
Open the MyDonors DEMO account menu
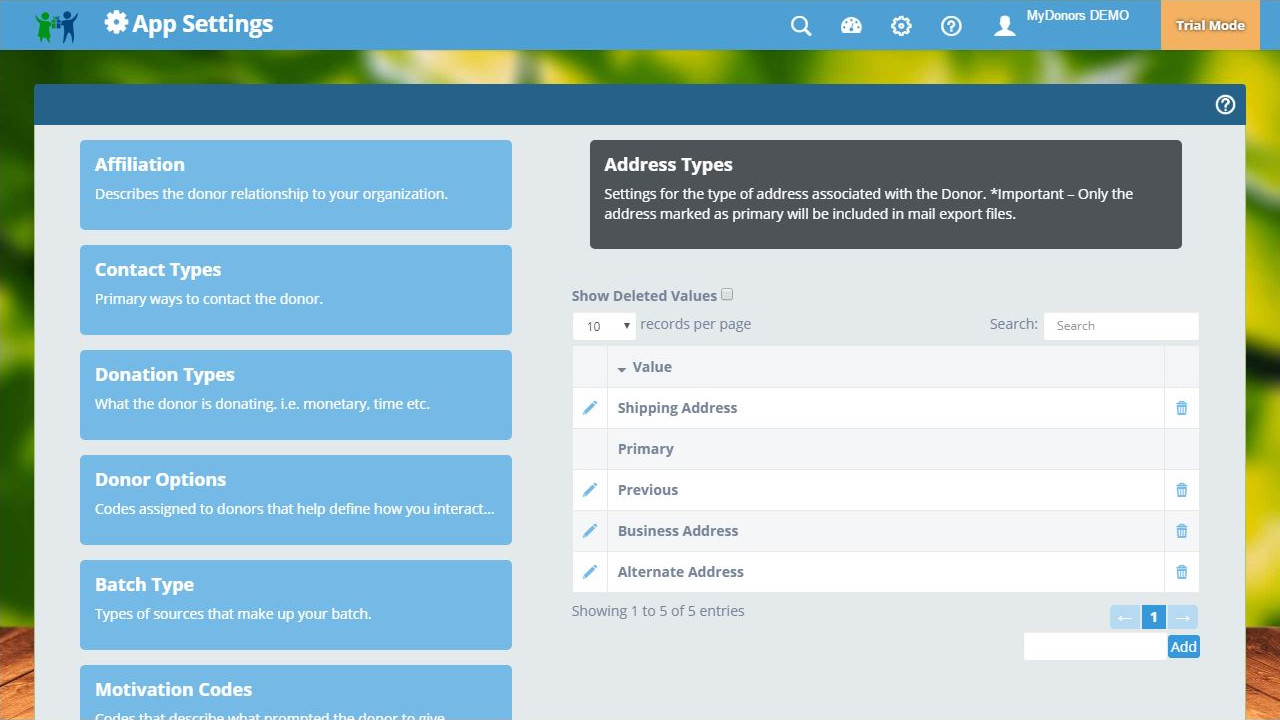tap(1078, 16)
